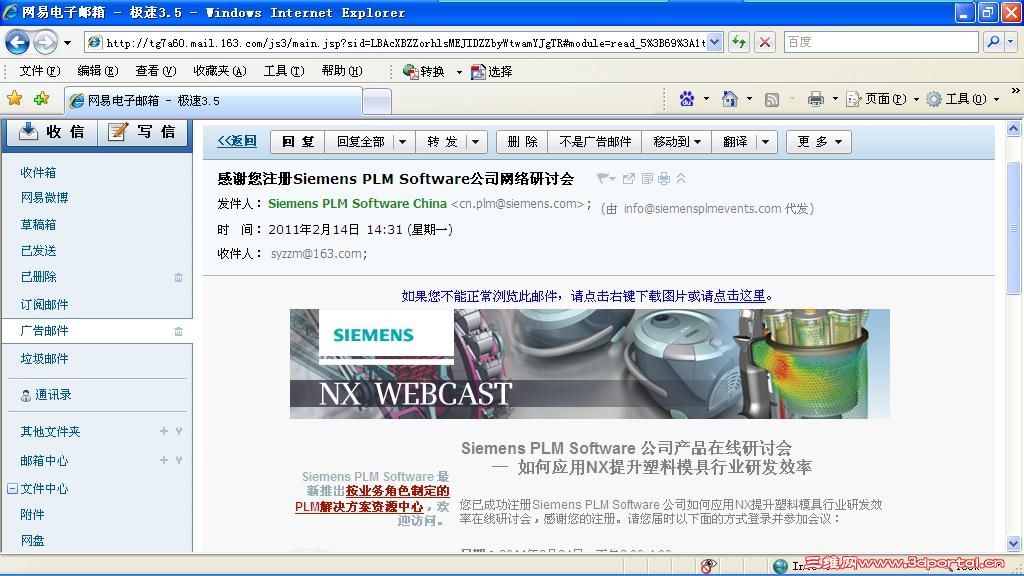
Task: Open the 更多 dropdown menu
Action: [x=819, y=142]
